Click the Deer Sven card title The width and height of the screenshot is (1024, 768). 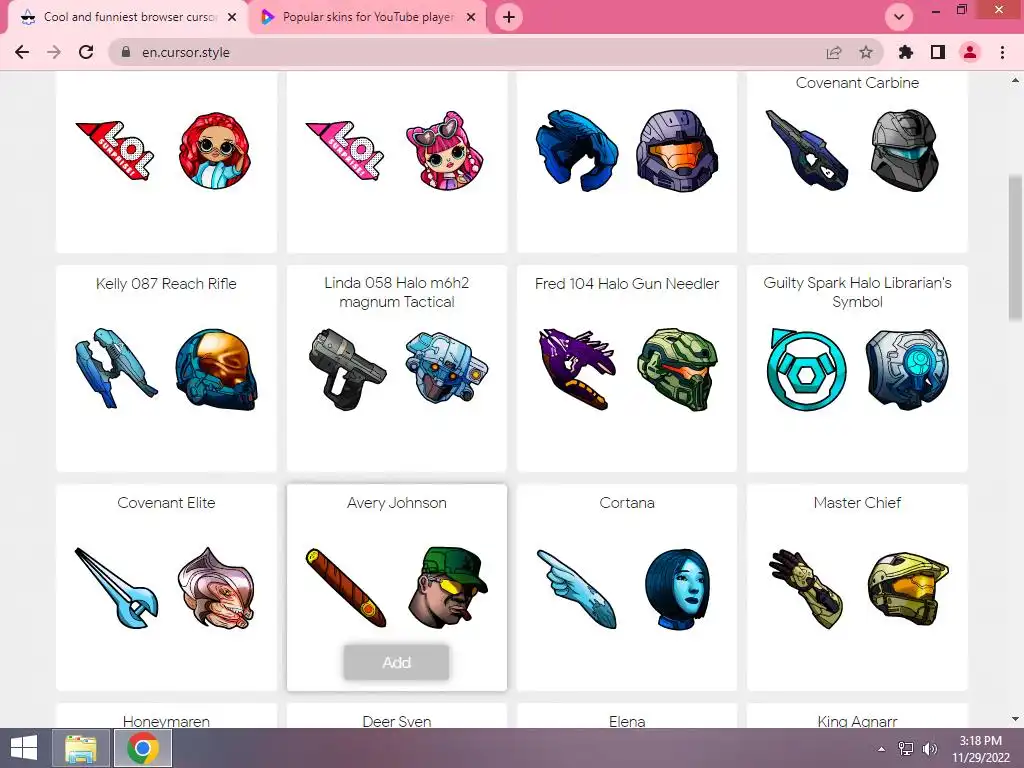pyautogui.click(x=396, y=721)
